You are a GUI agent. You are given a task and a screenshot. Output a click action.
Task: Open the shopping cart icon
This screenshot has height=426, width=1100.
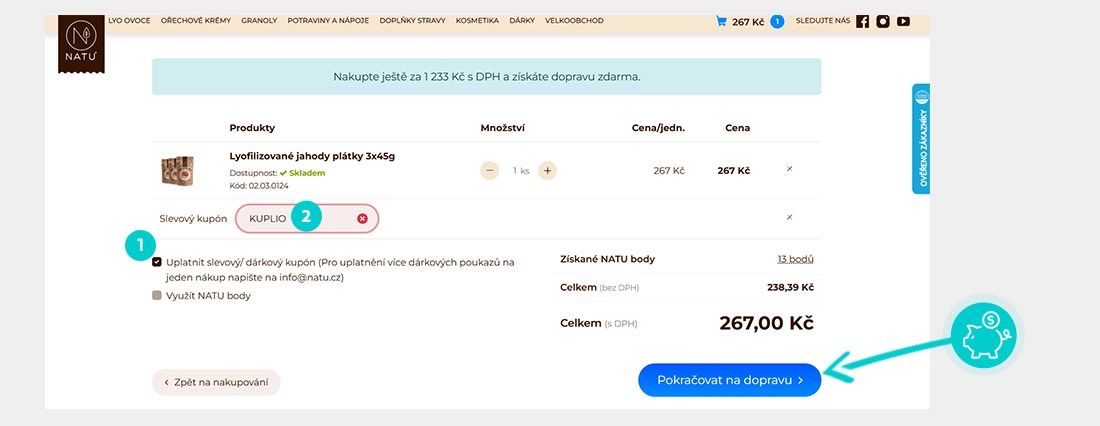point(720,21)
